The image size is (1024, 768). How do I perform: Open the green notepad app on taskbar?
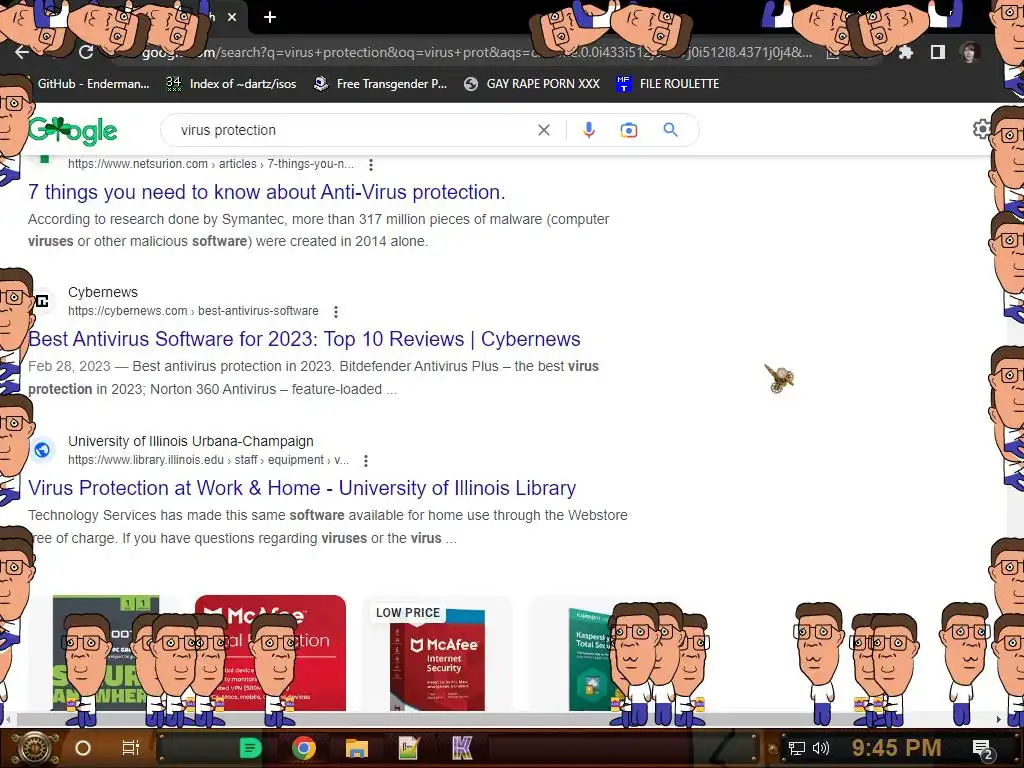coord(409,748)
